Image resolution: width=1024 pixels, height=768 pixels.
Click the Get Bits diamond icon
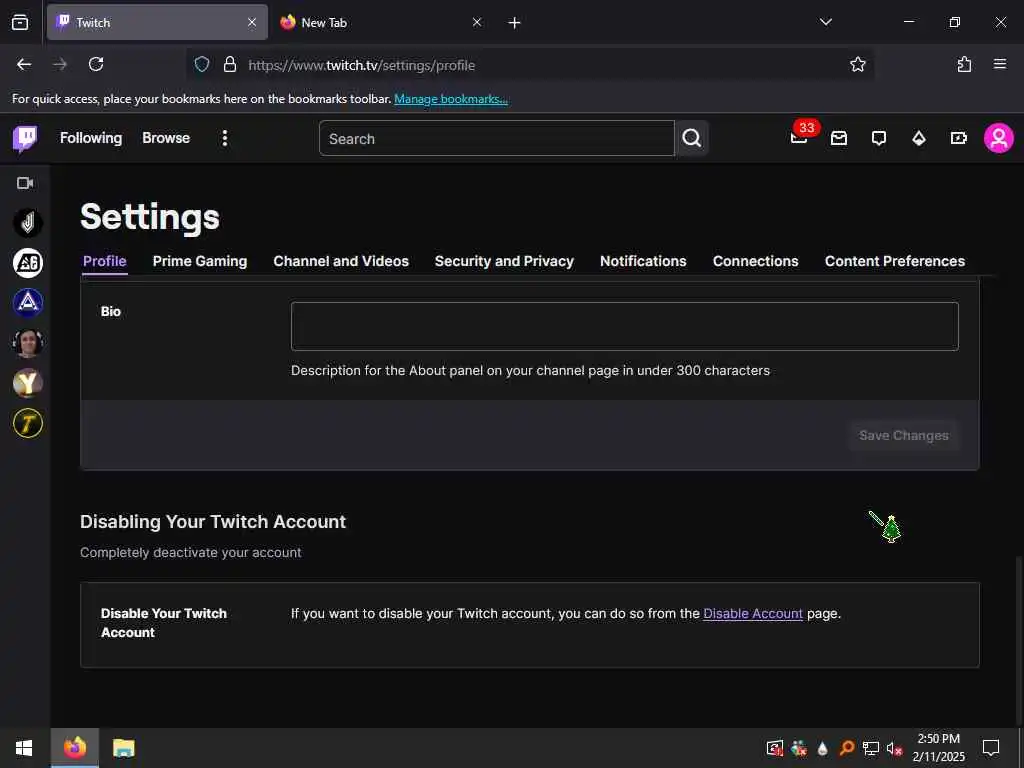tap(919, 138)
